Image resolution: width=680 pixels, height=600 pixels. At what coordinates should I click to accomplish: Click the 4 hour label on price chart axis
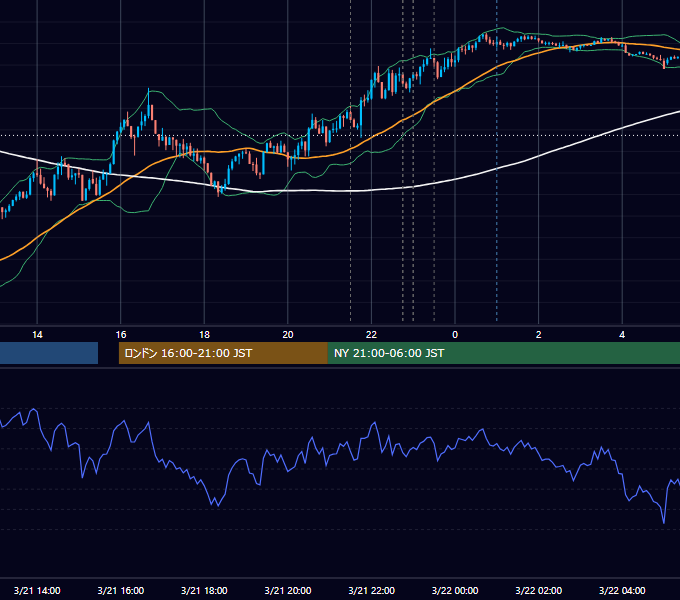pos(622,335)
